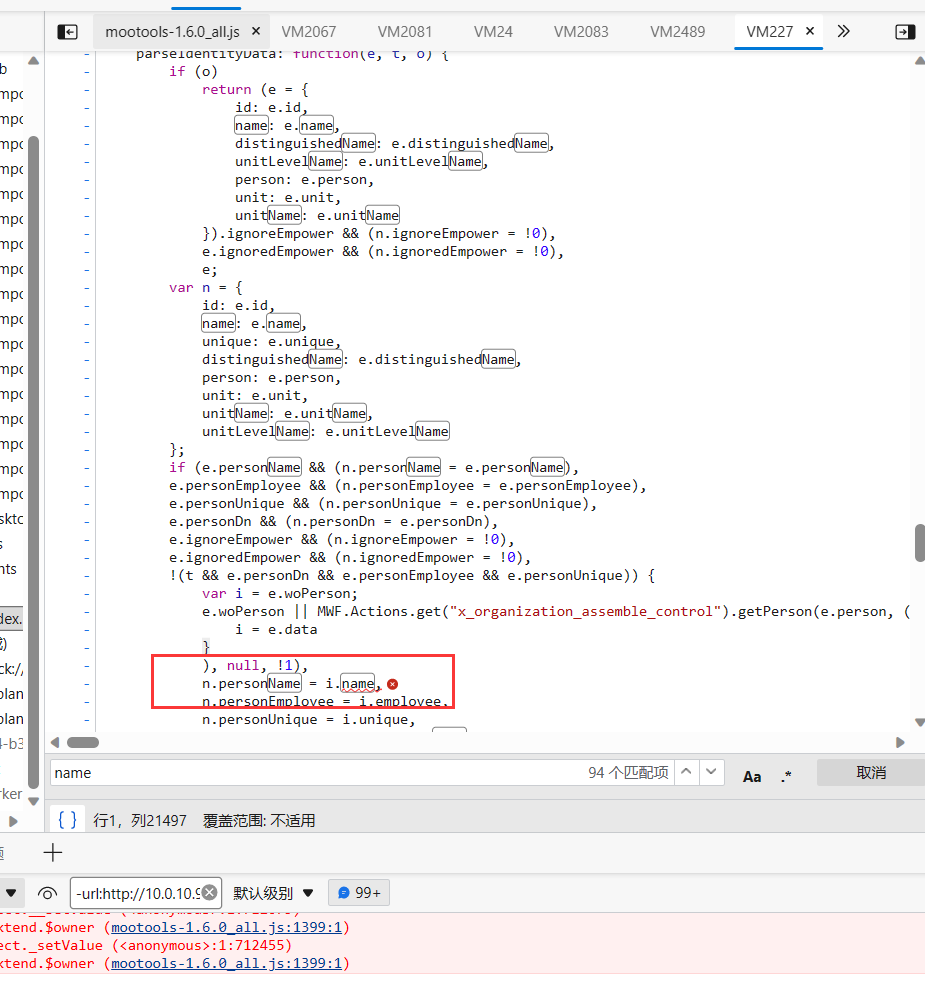The height and width of the screenshot is (986, 925).
Task: Toggle regular expression search option
Action: pyautogui.click(x=786, y=776)
